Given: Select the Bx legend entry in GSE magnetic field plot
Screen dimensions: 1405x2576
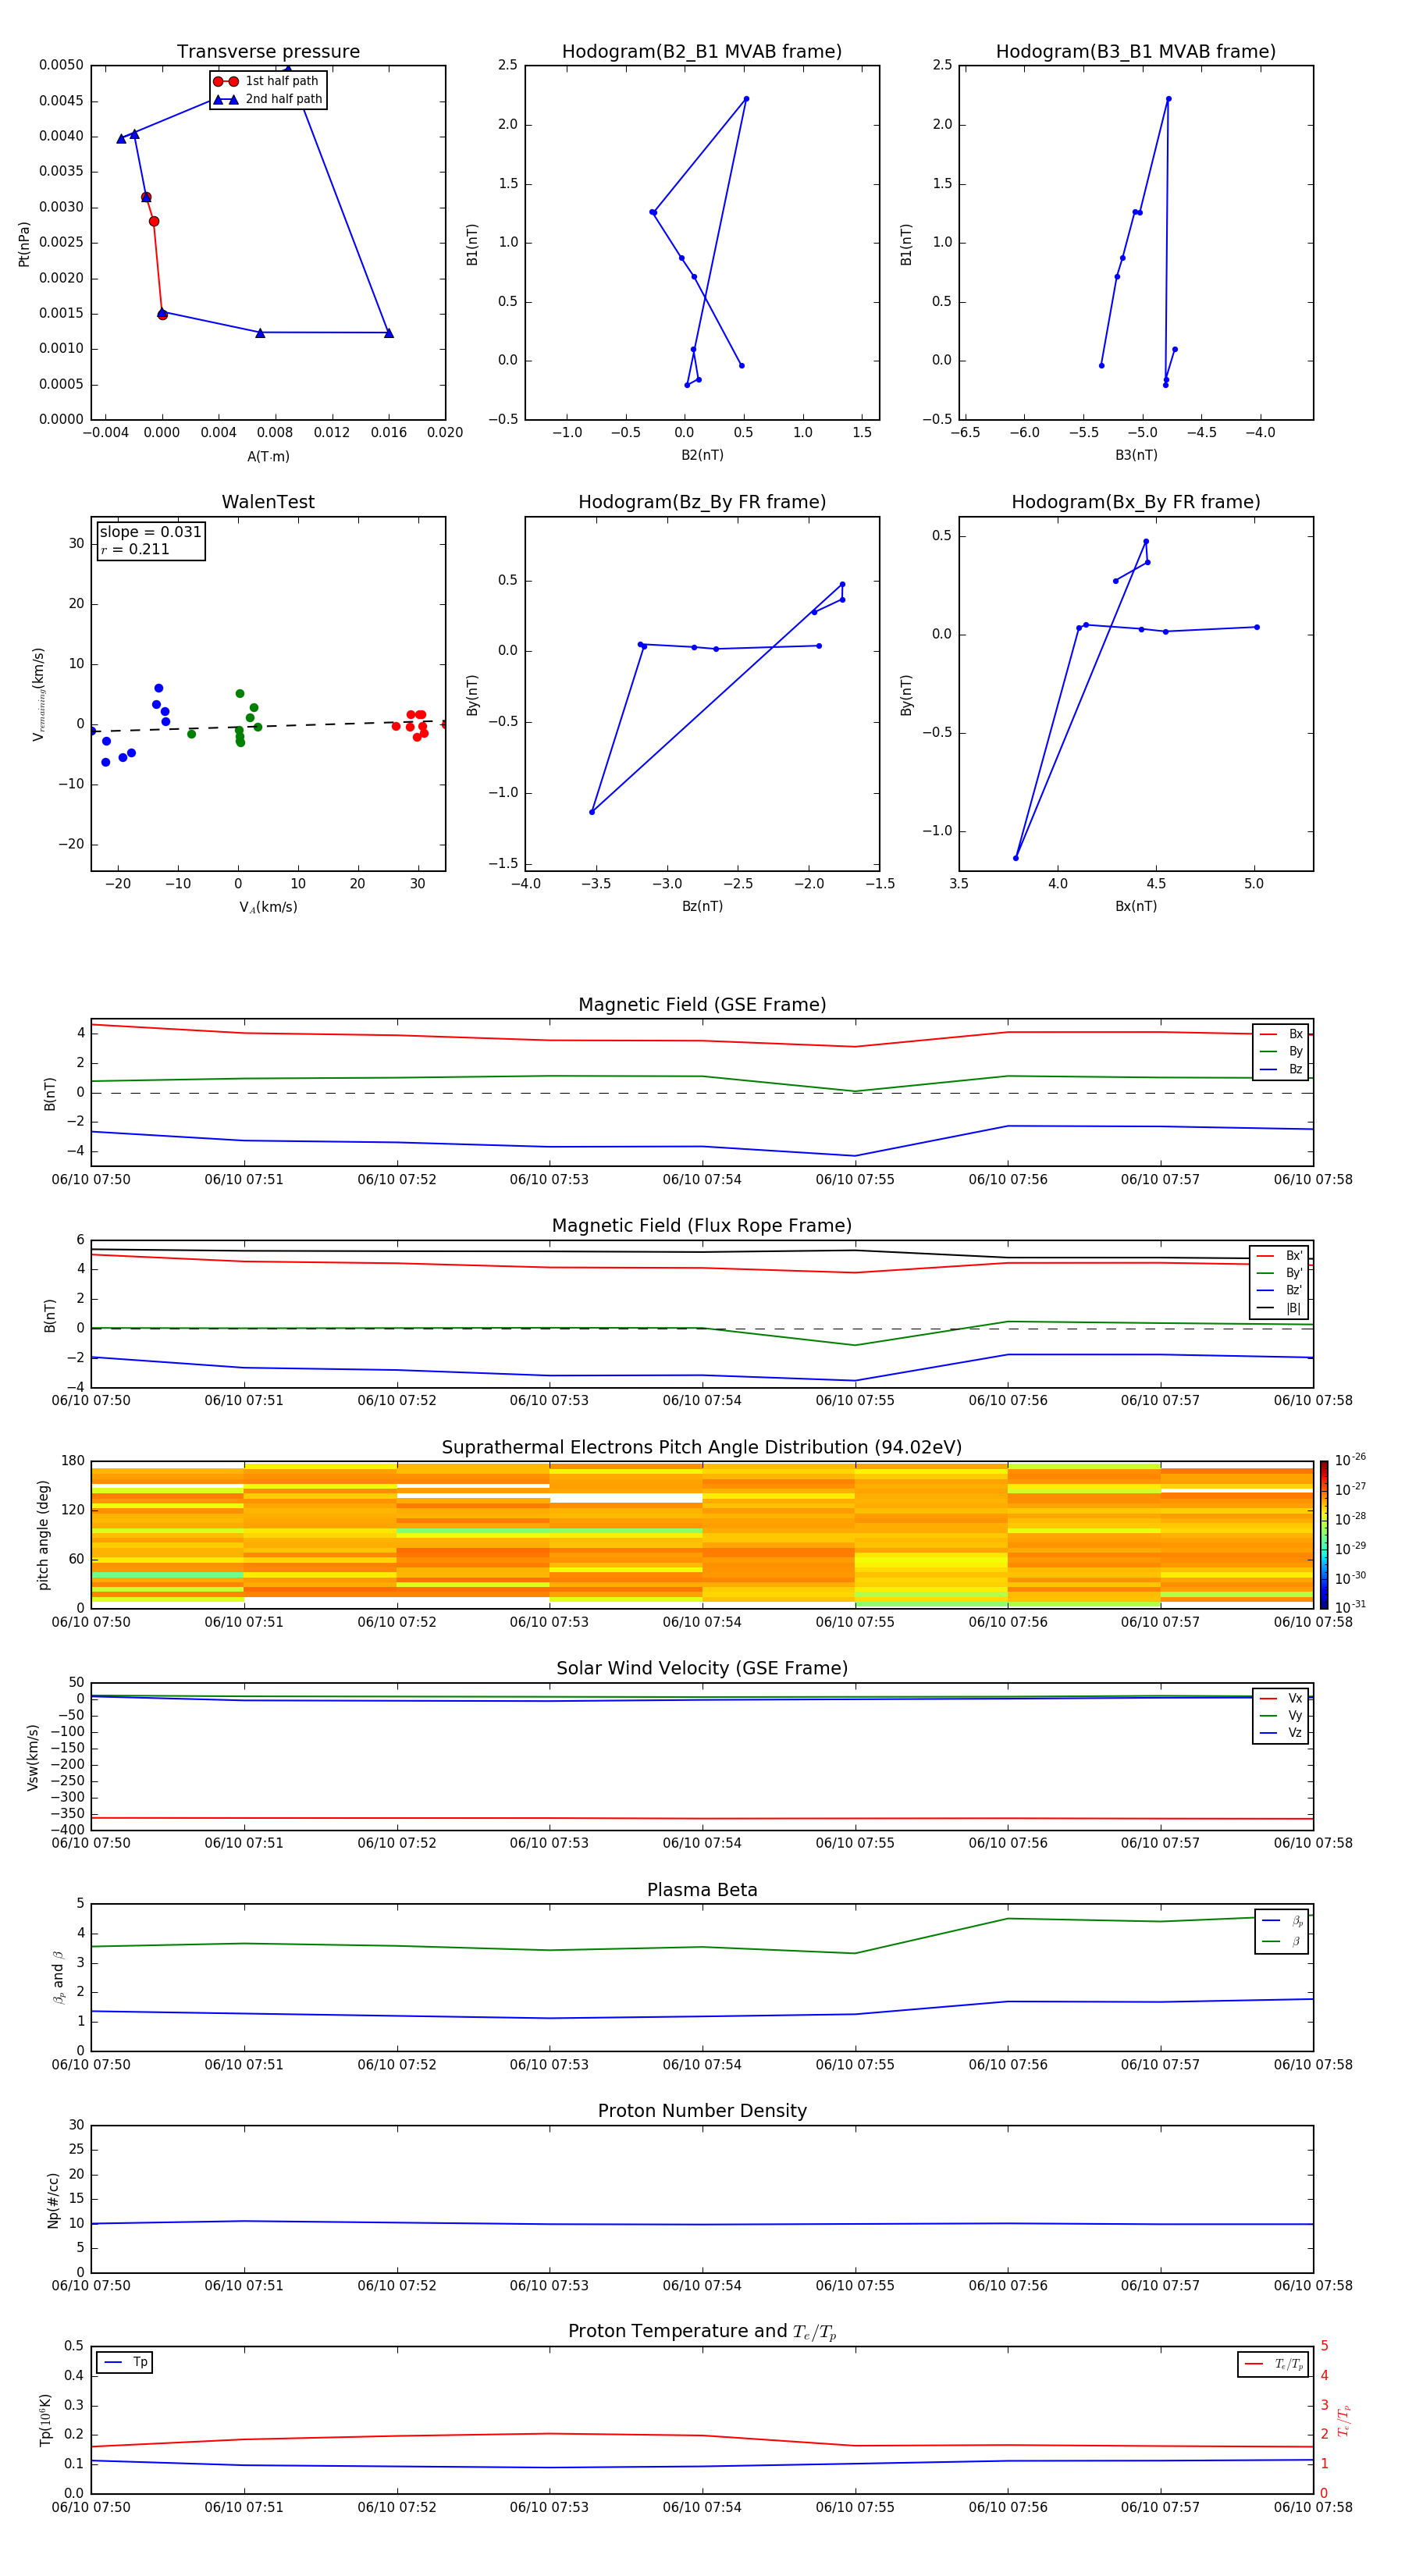Looking at the screenshot, I should click(1281, 1034).
